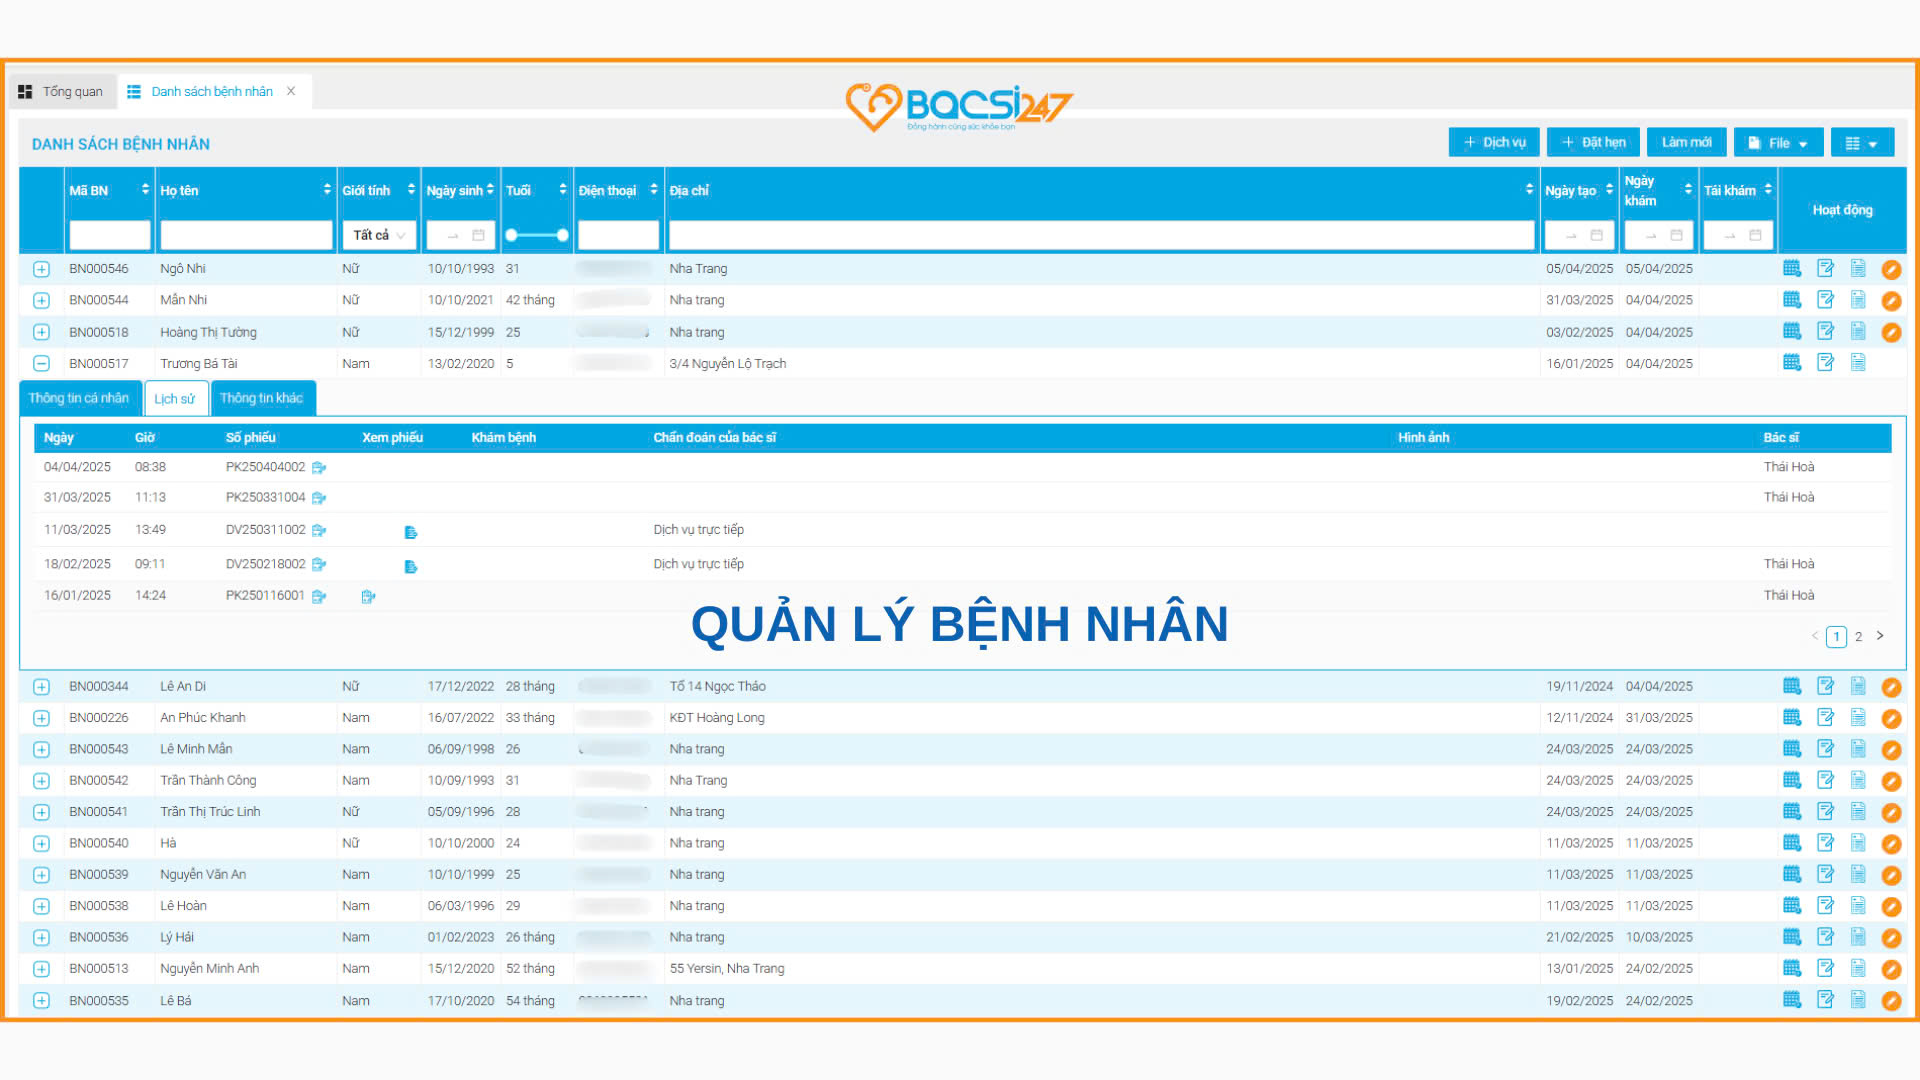The height and width of the screenshot is (1080, 1920).
Task: Open document icon in Hoàng Thị Tường row
Action: pyautogui.click(x=1858, y=331)
